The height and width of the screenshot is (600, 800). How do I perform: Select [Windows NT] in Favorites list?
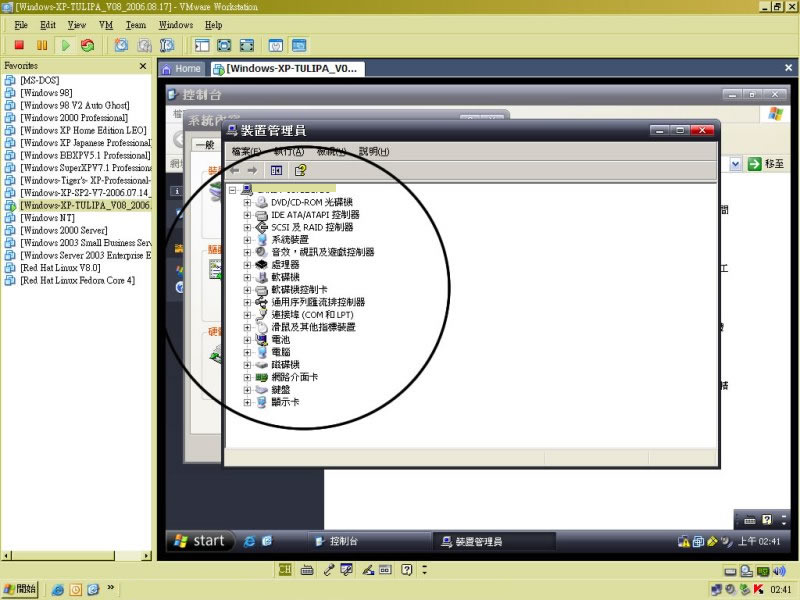[47, 218]
